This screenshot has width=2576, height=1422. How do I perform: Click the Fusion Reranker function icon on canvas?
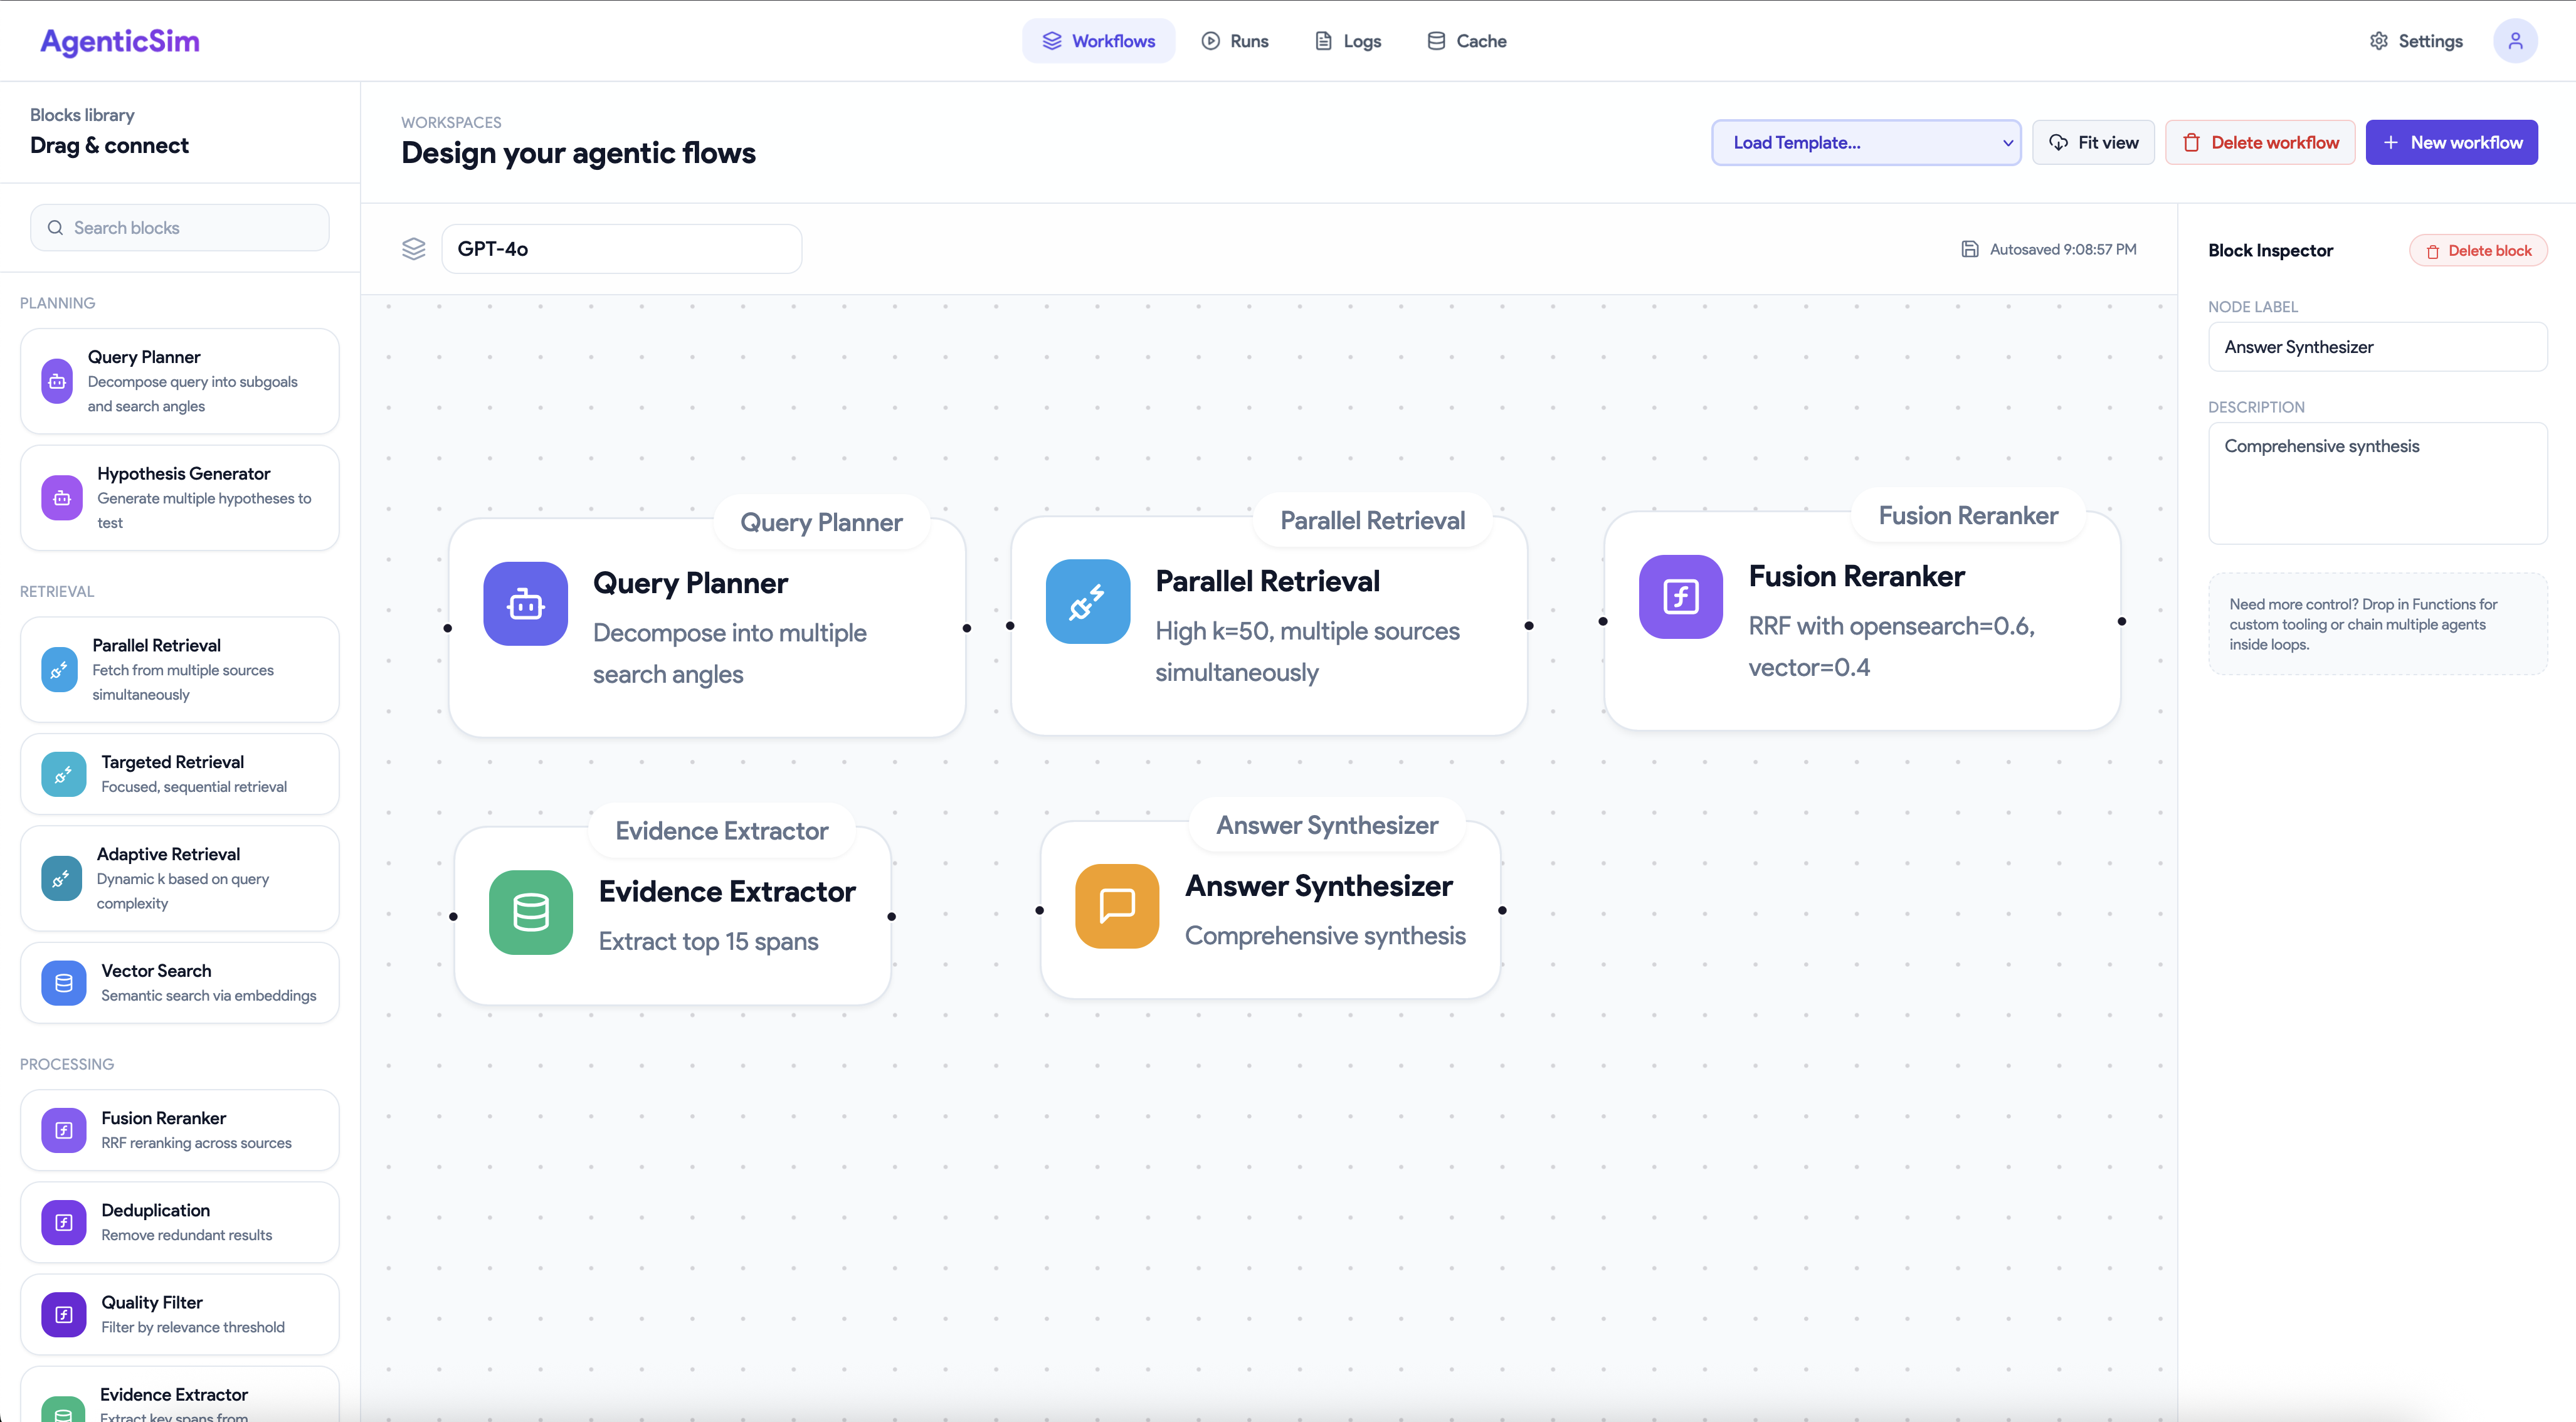point(1680,597)
